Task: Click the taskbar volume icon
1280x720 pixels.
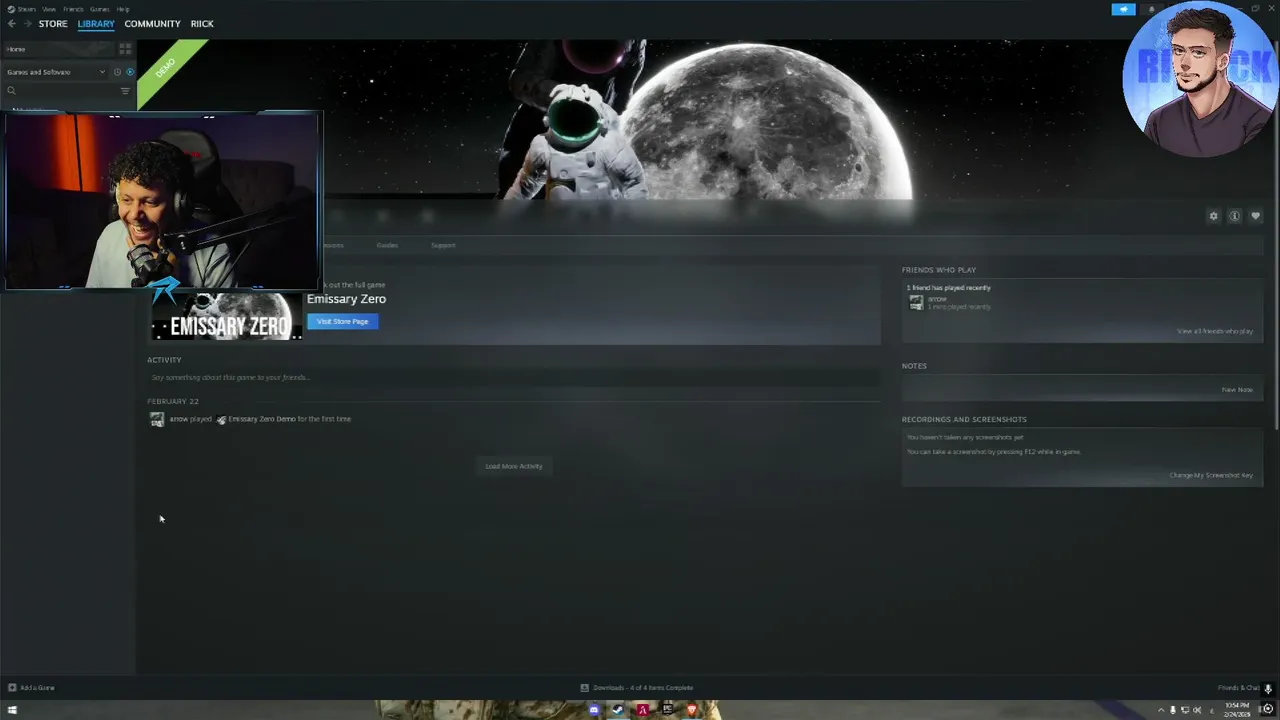Action: [1197, 710]
